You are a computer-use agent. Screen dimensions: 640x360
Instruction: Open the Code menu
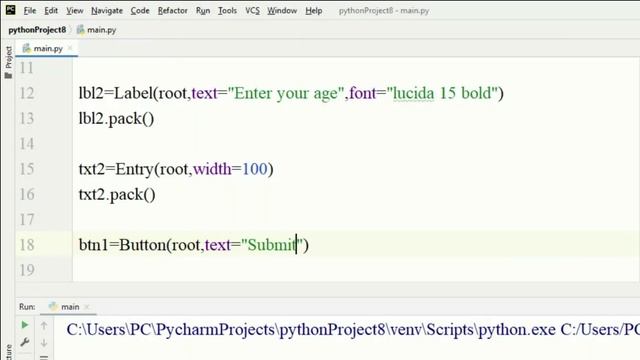click(x=140, y=11)
